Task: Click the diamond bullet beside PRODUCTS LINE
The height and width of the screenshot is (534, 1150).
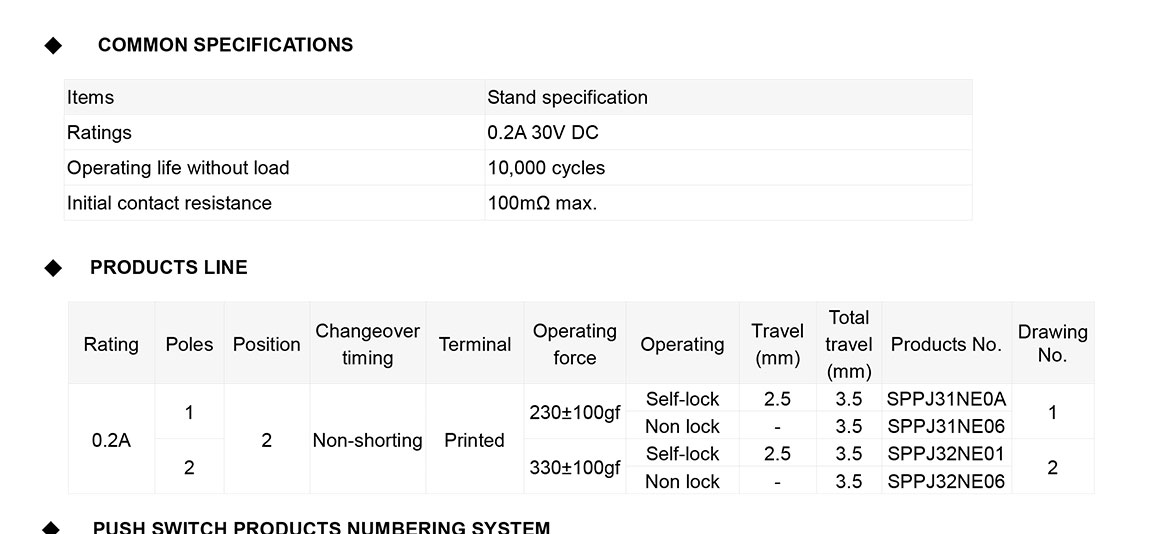Action: pos(53,268)
